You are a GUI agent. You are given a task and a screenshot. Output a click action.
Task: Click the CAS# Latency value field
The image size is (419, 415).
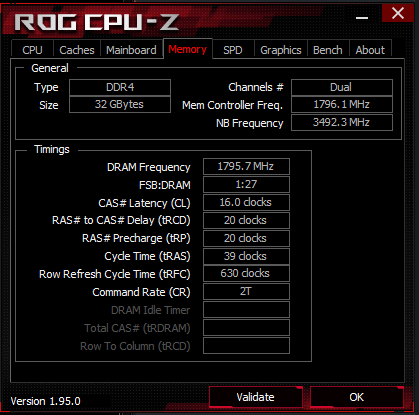pos(246,202)
